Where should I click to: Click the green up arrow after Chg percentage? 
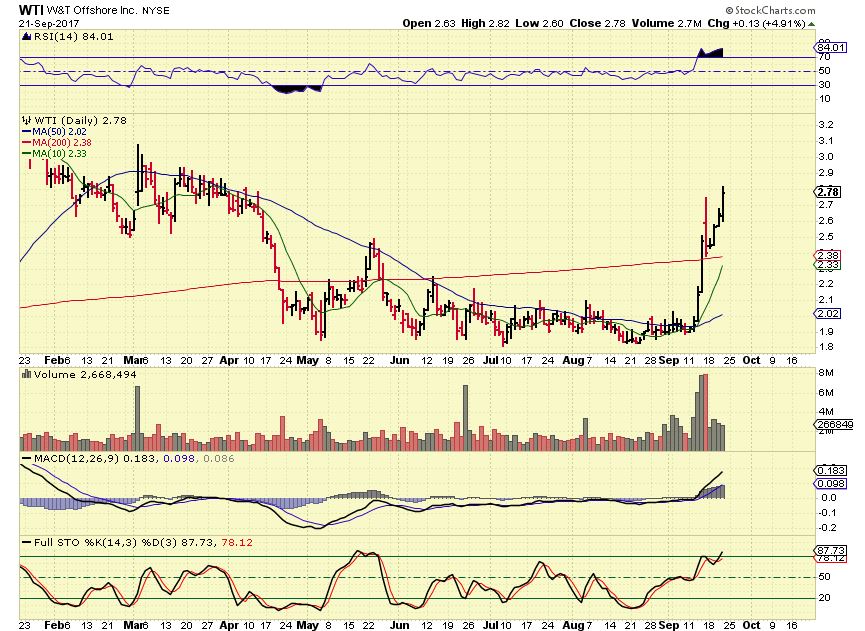[811, 24]
